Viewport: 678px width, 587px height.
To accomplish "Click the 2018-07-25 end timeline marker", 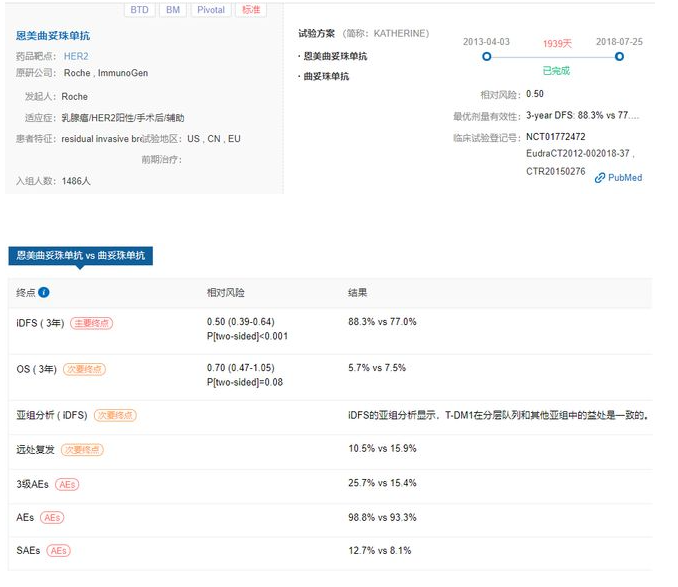I will tap(619, 57).
